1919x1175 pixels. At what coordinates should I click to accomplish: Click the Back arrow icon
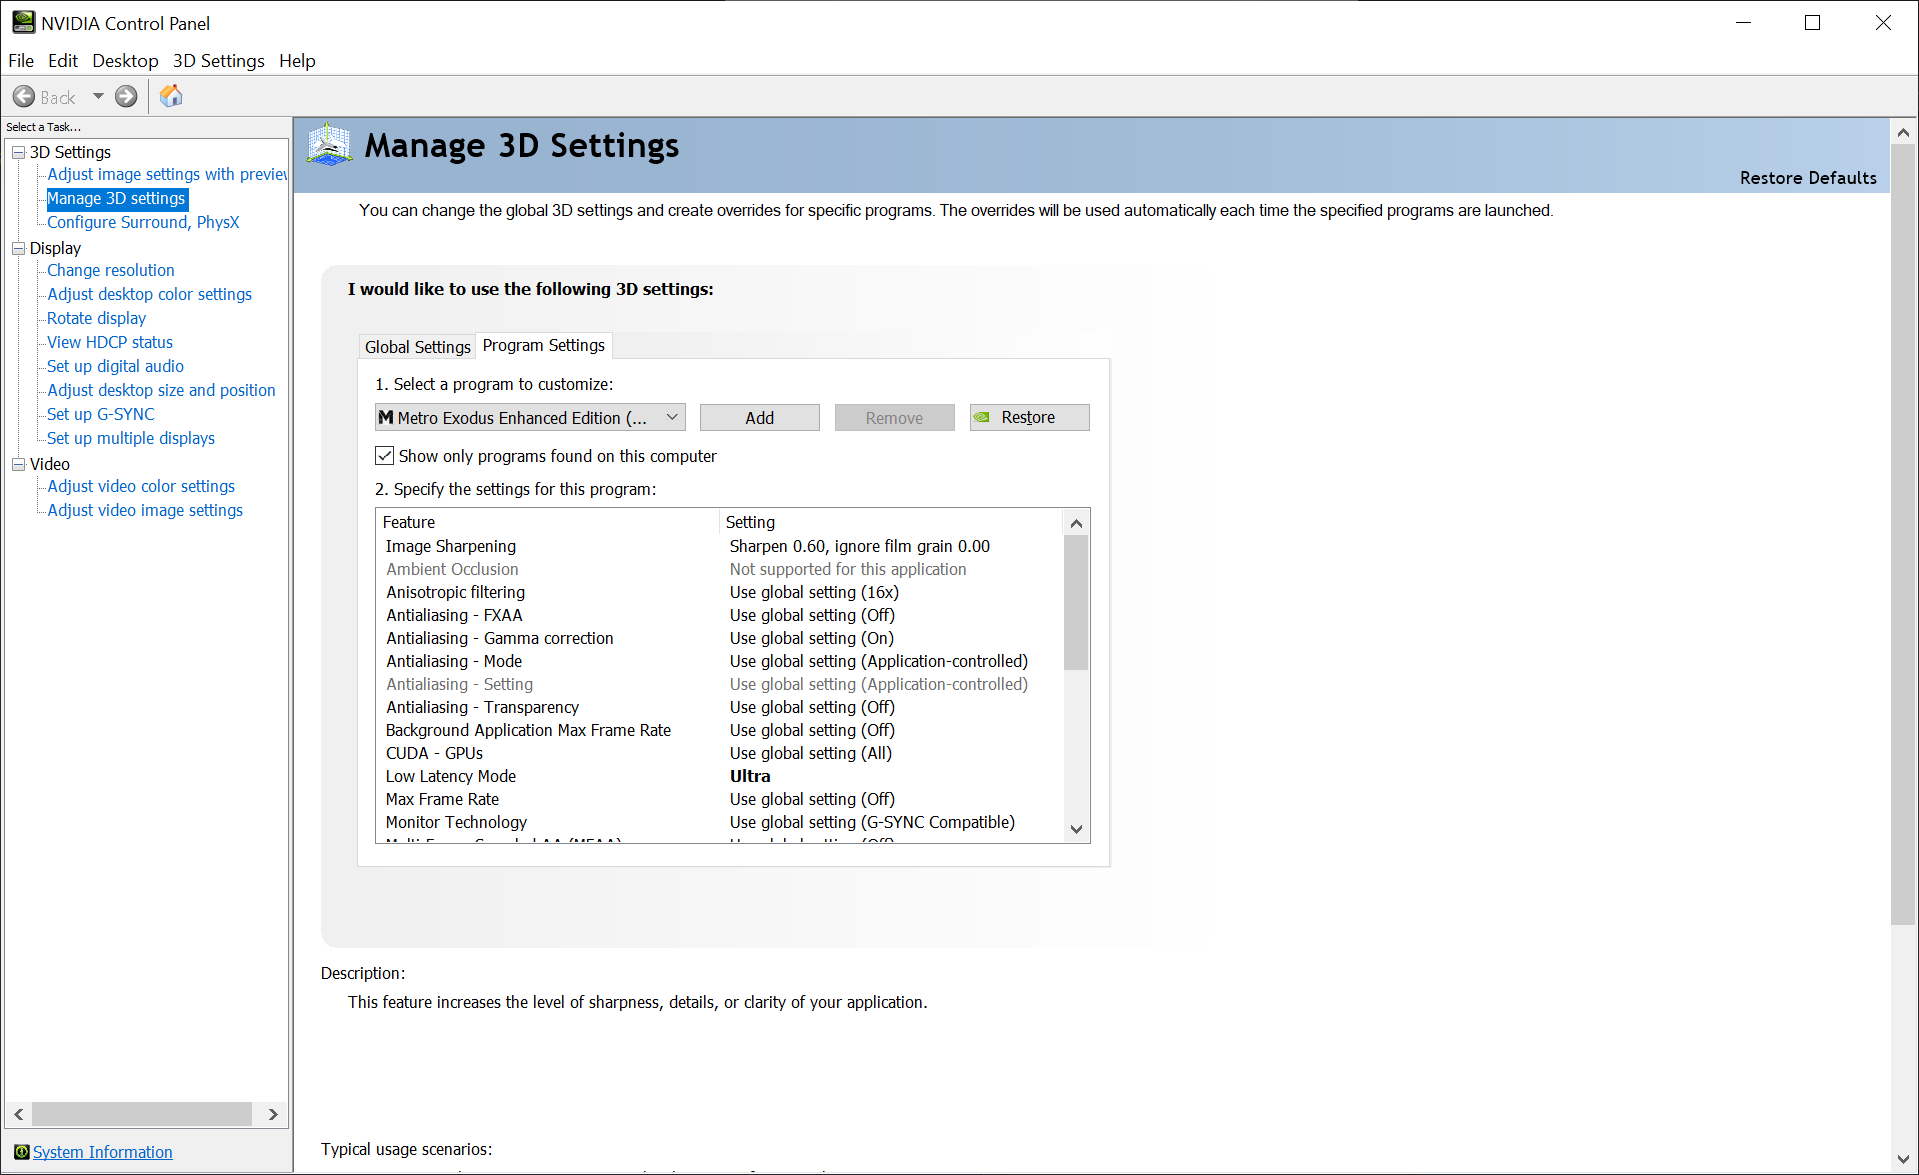click(x=24, y=97)
